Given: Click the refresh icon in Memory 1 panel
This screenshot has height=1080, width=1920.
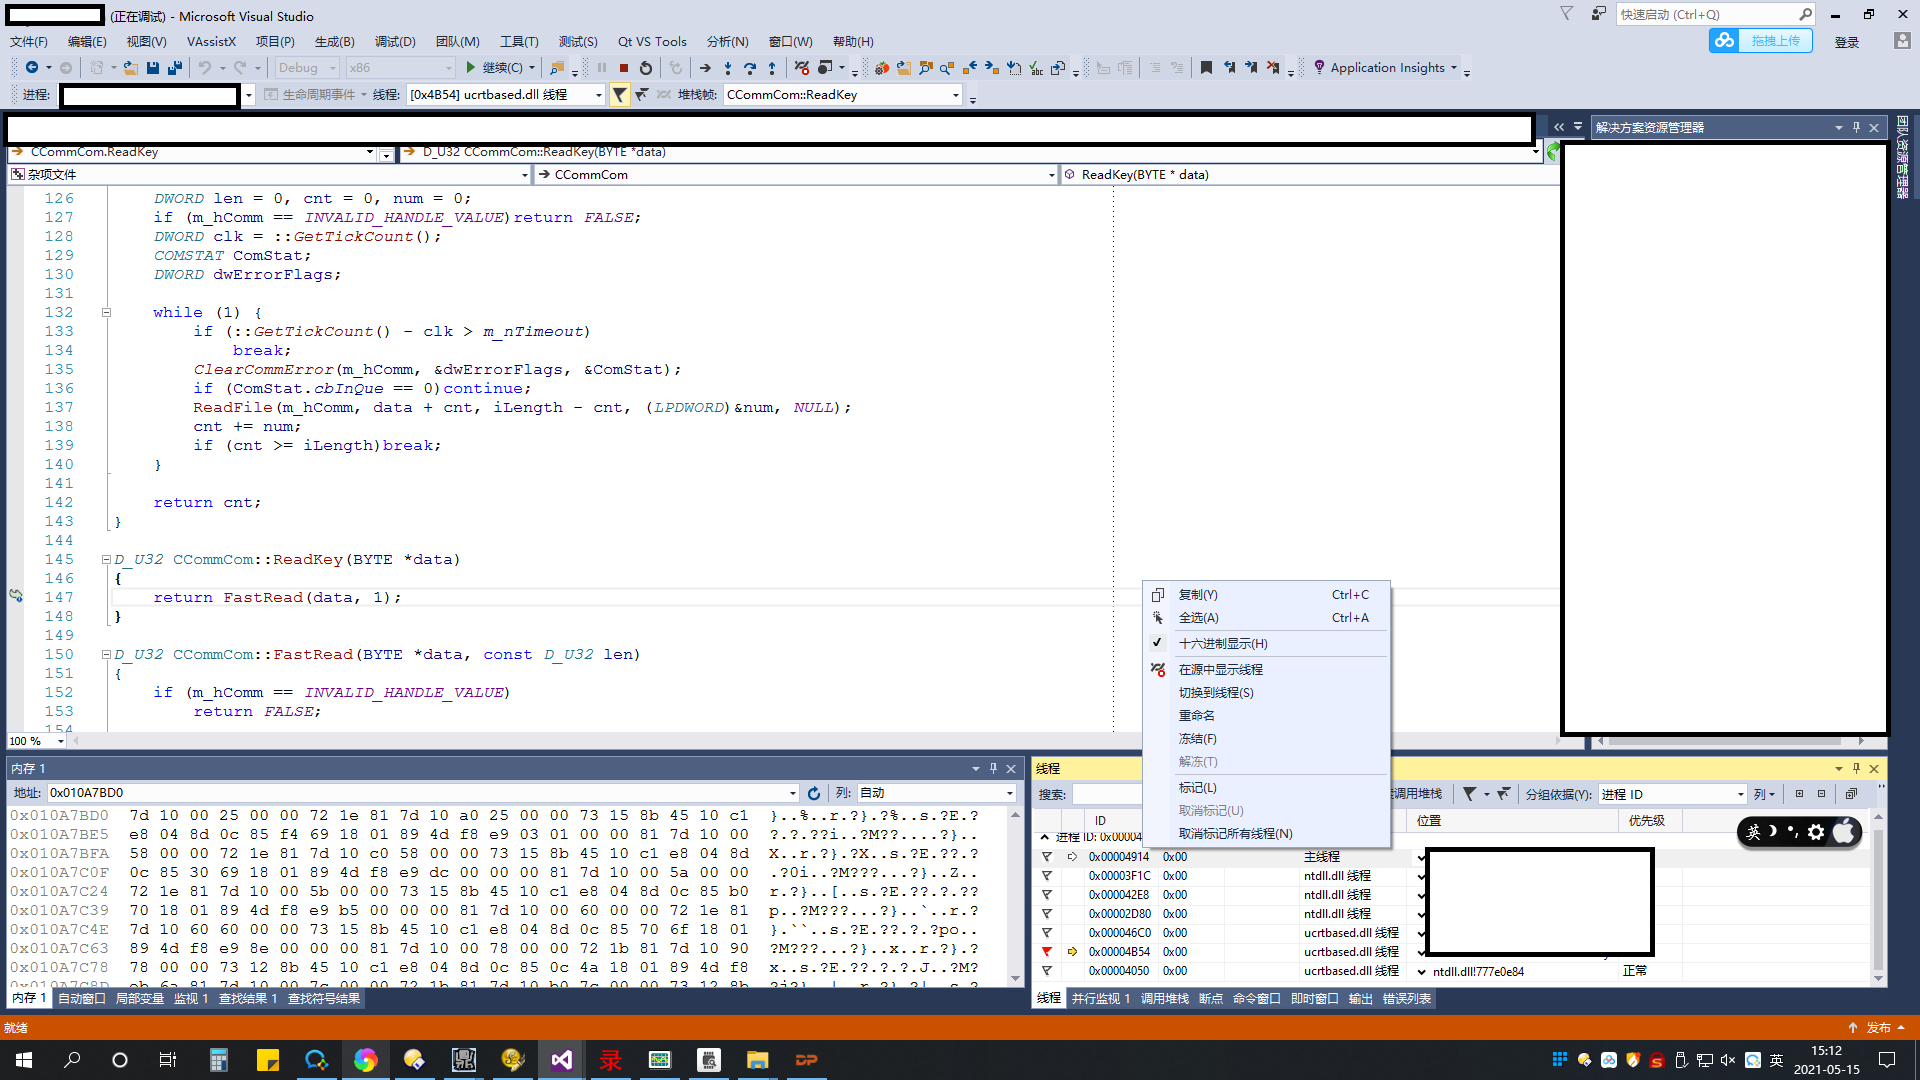Looking at the screenshot, I should 814,793.
